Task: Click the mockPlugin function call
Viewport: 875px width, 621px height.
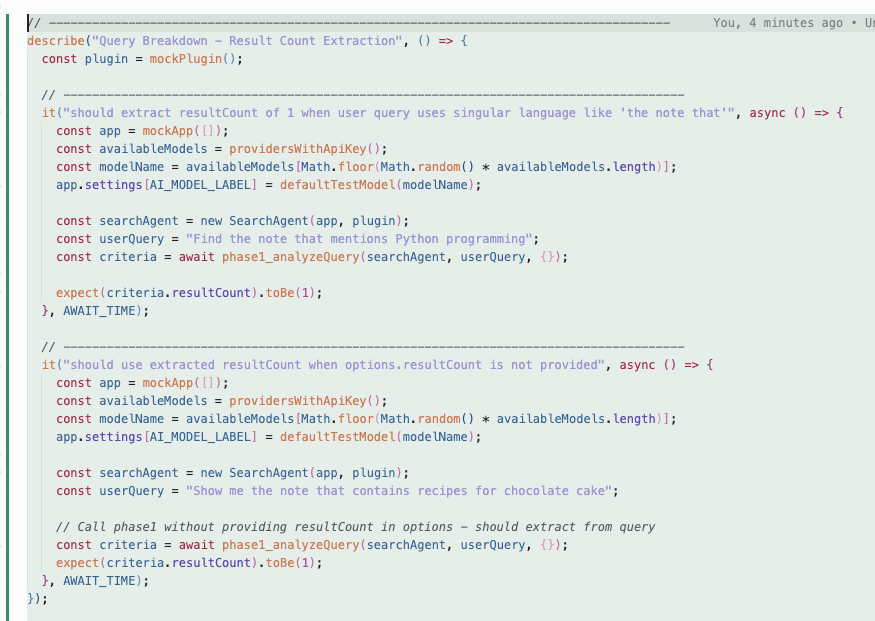Action: tap(196, 59)
